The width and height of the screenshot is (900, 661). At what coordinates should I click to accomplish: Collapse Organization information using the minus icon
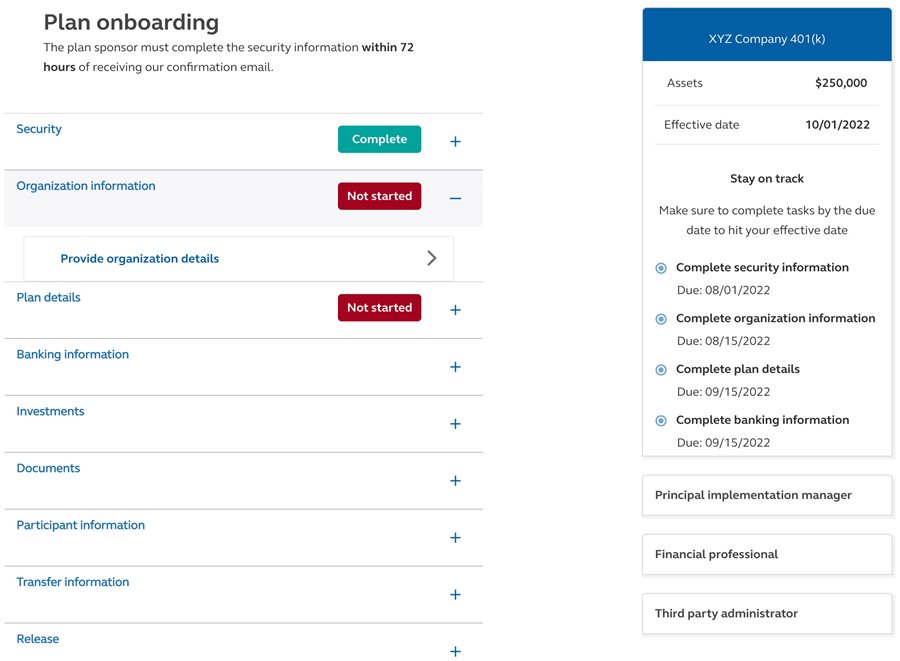[x=455, y=196]
